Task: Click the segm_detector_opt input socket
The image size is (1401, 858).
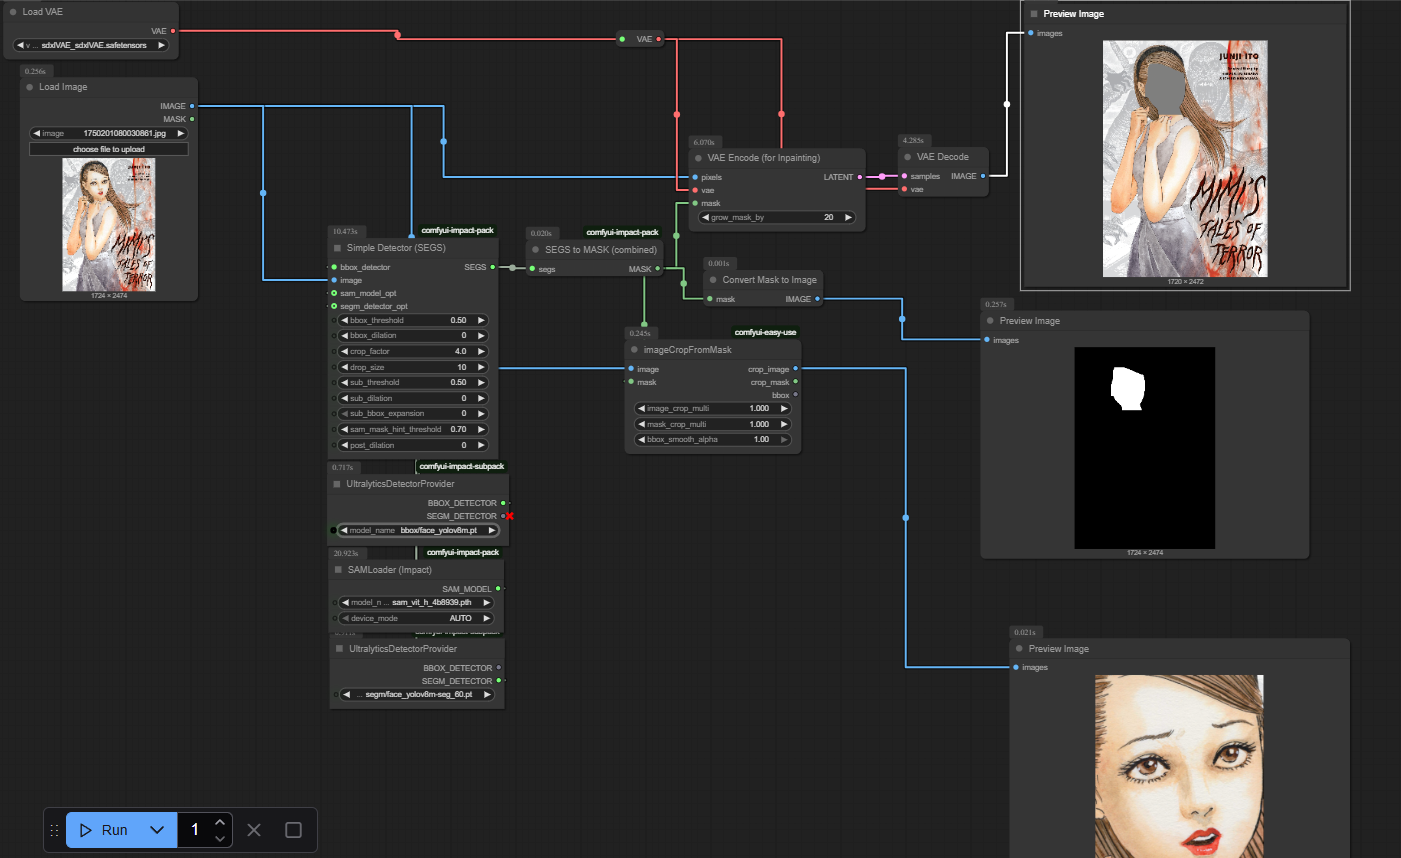Action: coord(334,306)
